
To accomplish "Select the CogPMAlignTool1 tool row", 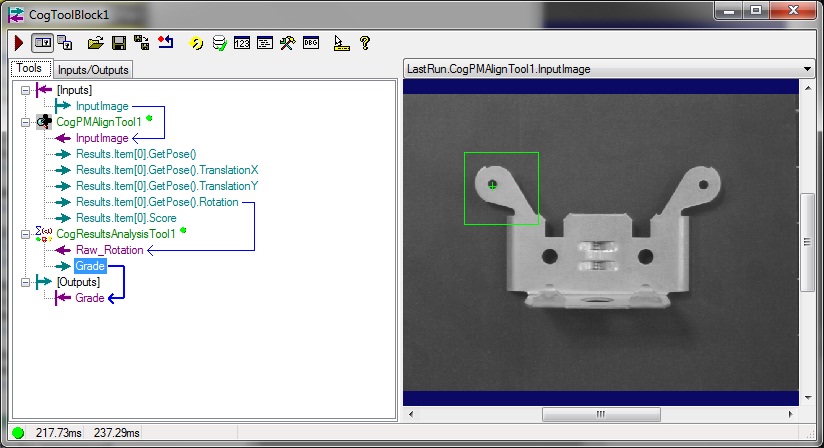I will coord(99,122).
